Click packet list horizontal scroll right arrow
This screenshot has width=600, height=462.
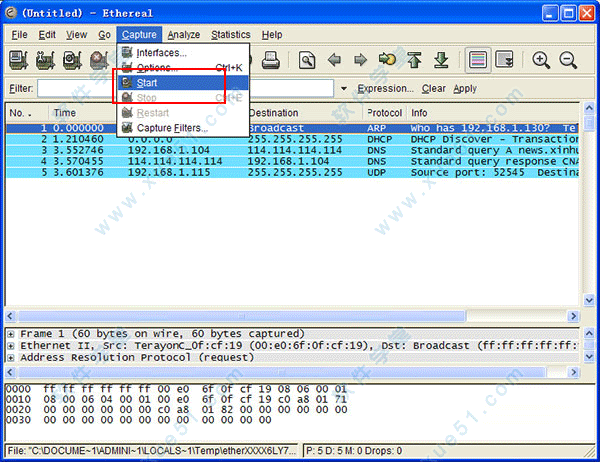[573, 316]
